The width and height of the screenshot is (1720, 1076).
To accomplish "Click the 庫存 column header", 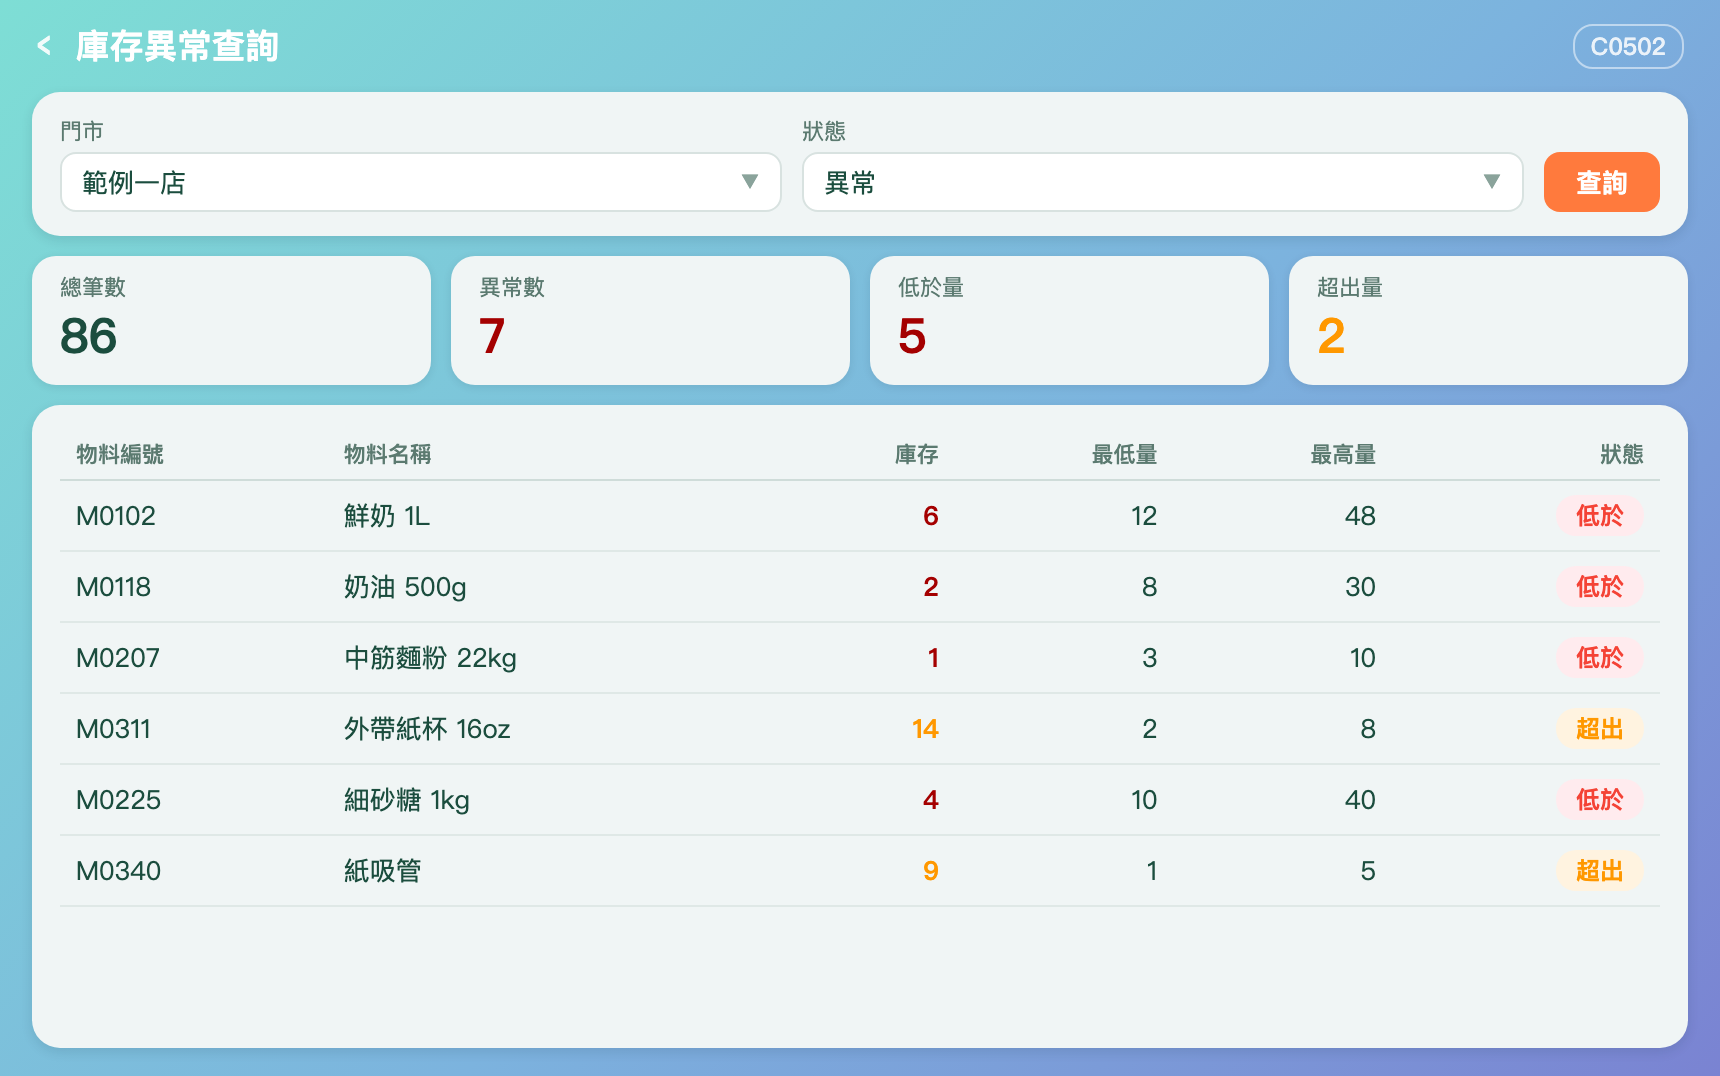I will (916, 454).
